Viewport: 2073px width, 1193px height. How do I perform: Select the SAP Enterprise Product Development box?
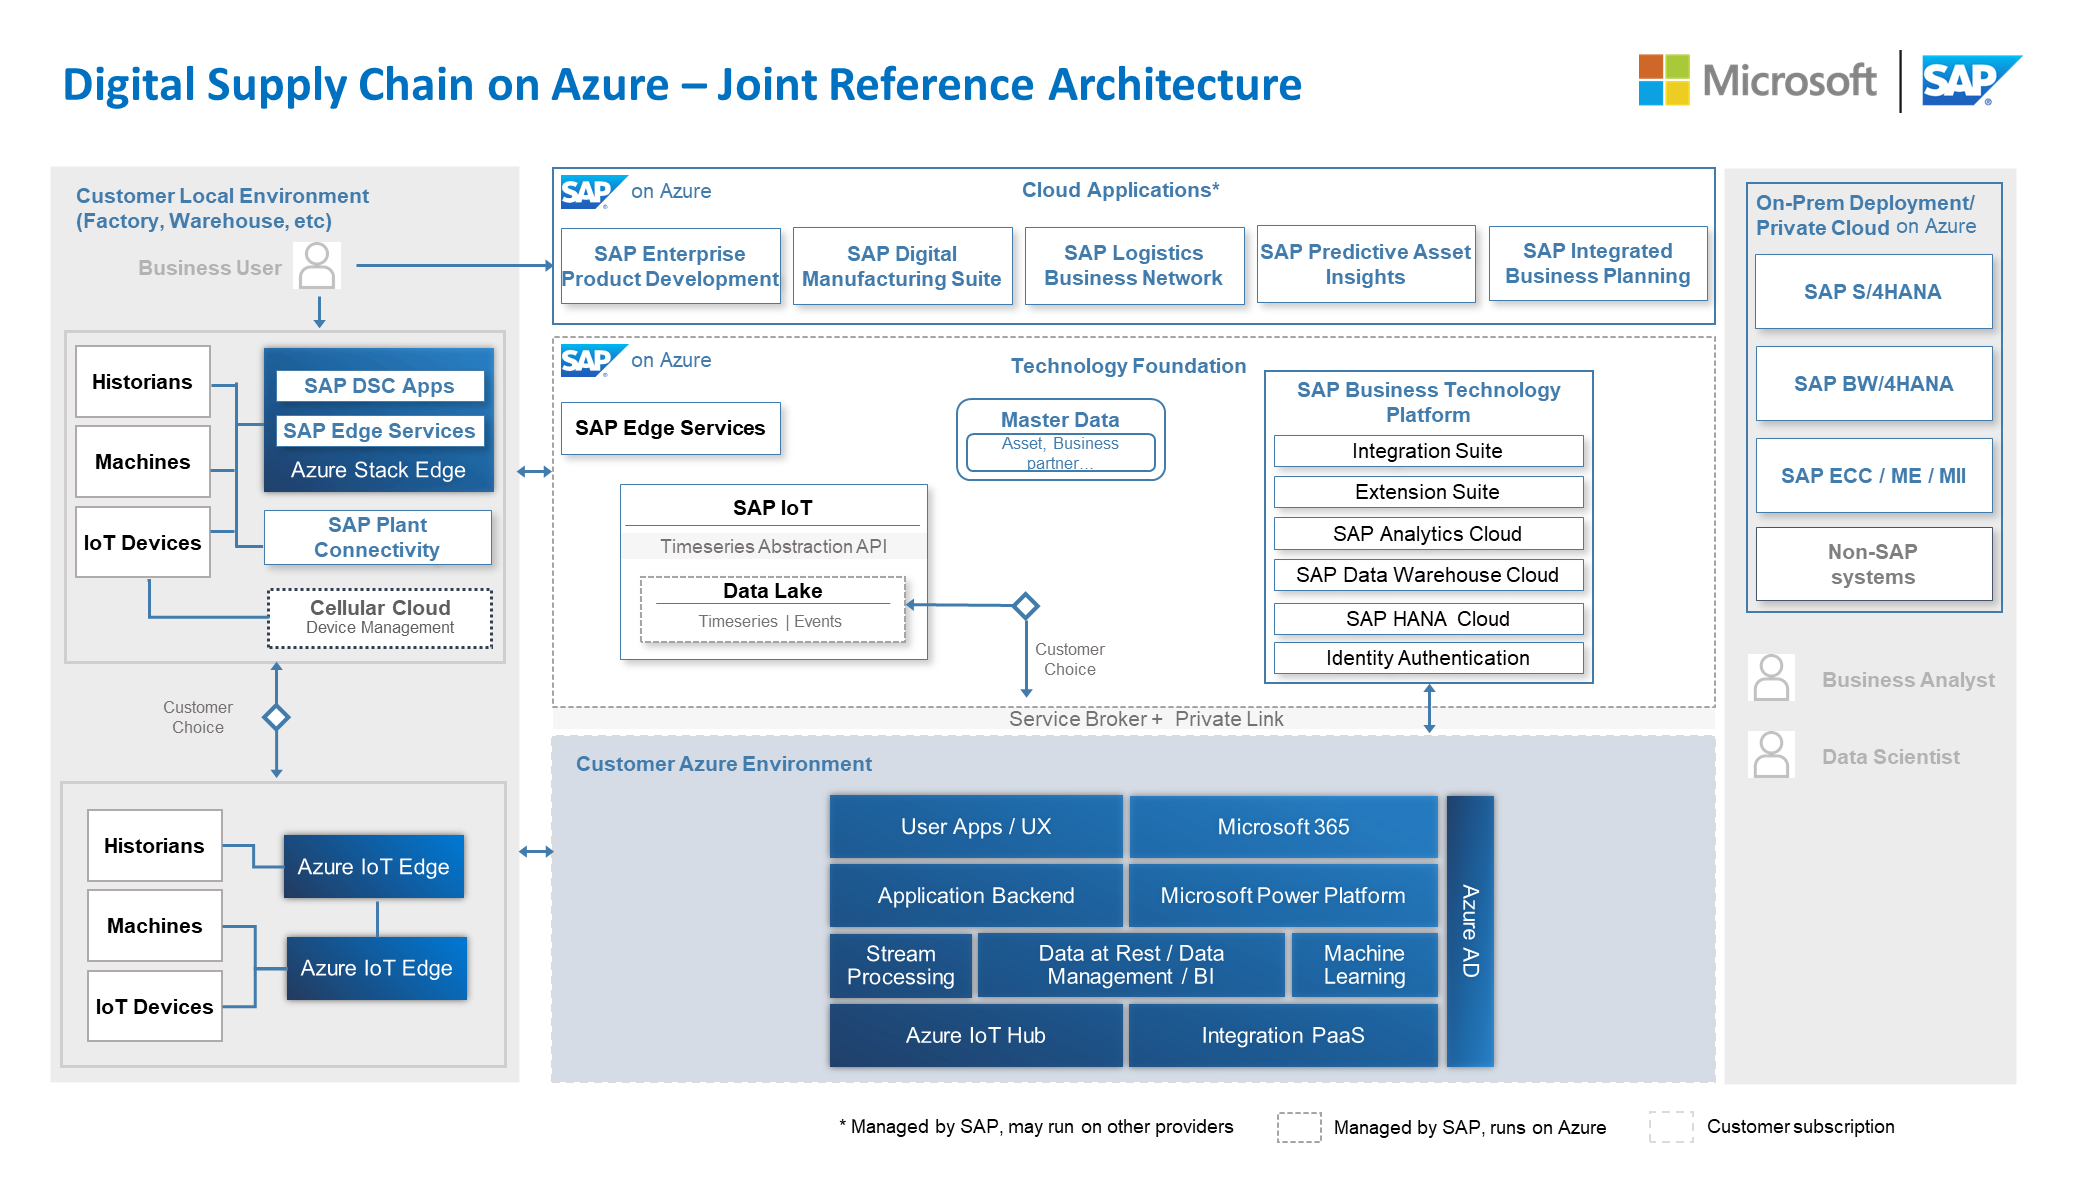coord(670,266)
